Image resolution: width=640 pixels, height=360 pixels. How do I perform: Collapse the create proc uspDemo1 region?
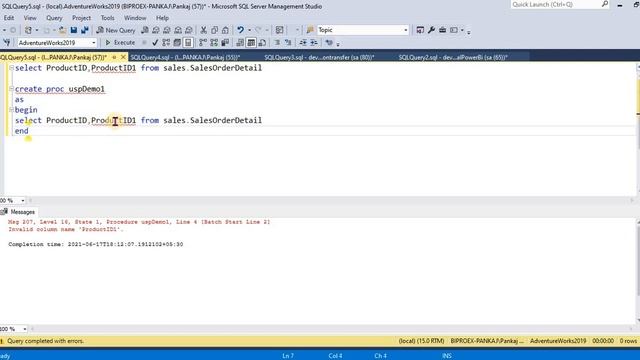tap(11, 89)
